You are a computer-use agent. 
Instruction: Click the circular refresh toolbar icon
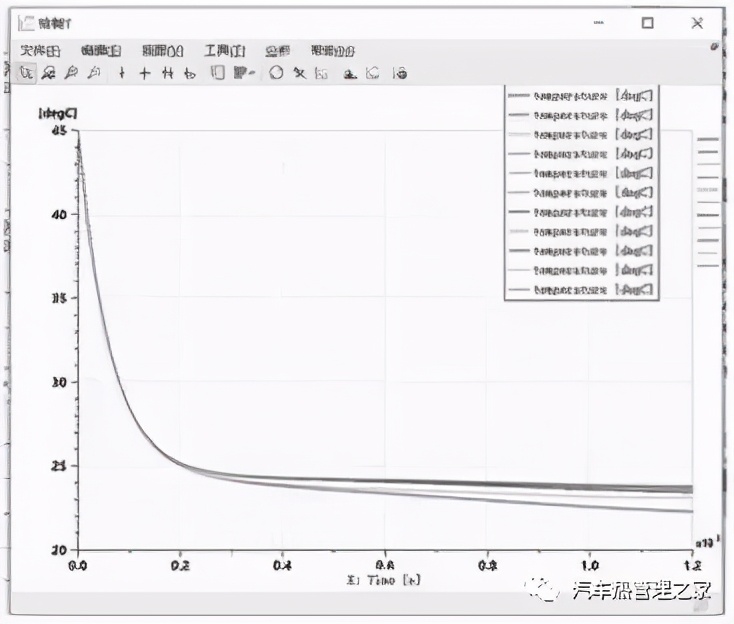(276, 73)
